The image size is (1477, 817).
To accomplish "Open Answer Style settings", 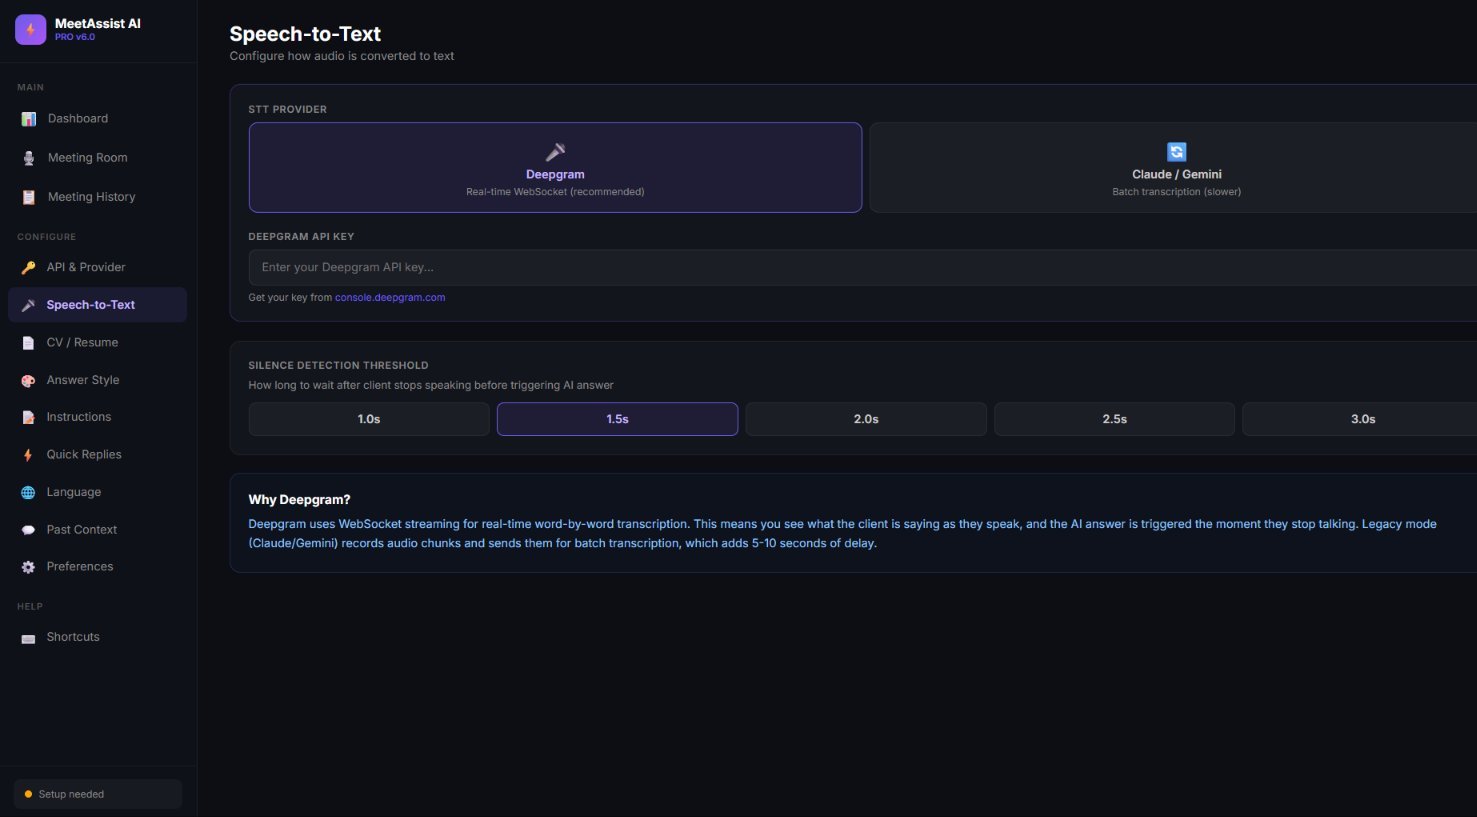I will (98, 380).
